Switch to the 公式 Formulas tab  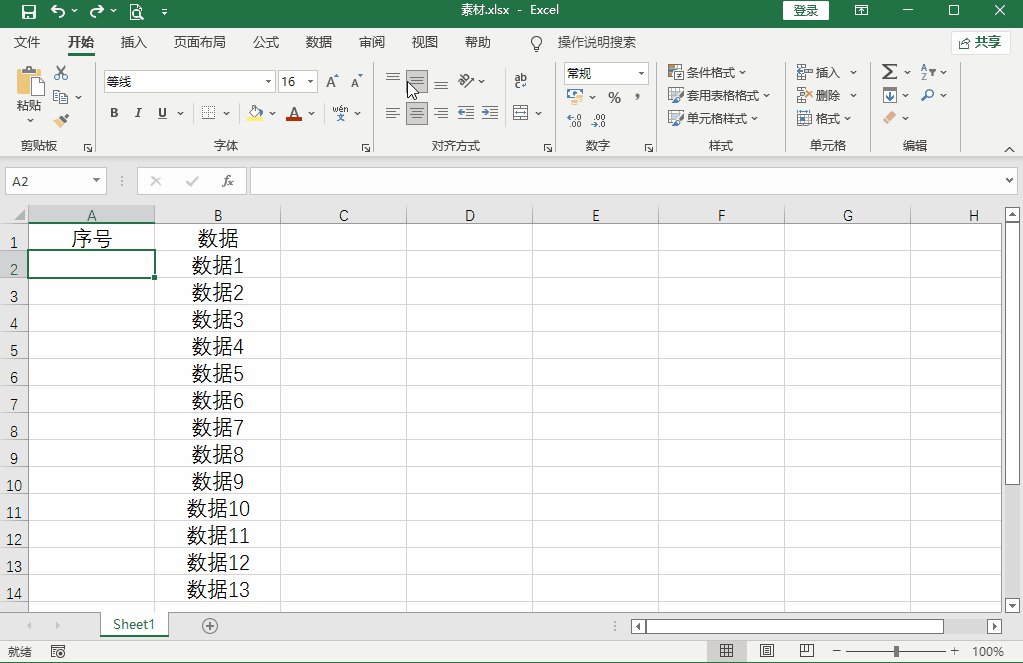pos(266,42)
